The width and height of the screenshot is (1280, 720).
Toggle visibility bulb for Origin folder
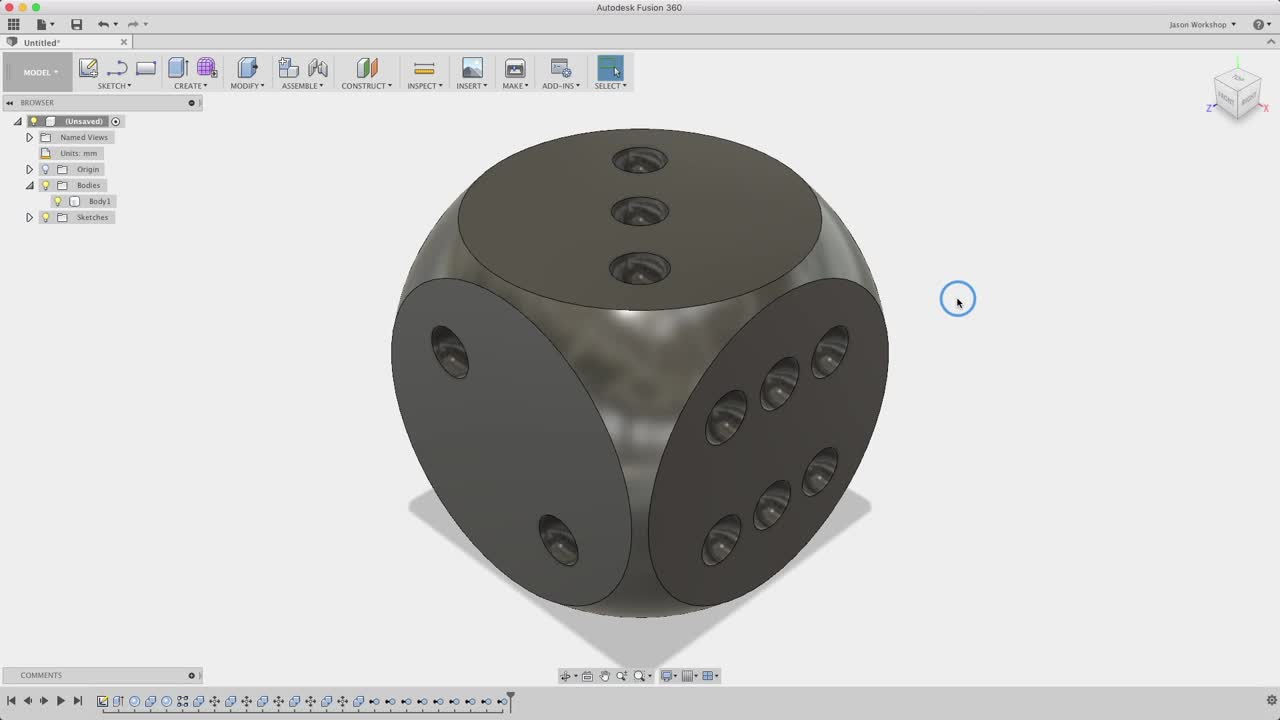pyautogui.click(x=45, y=169)
